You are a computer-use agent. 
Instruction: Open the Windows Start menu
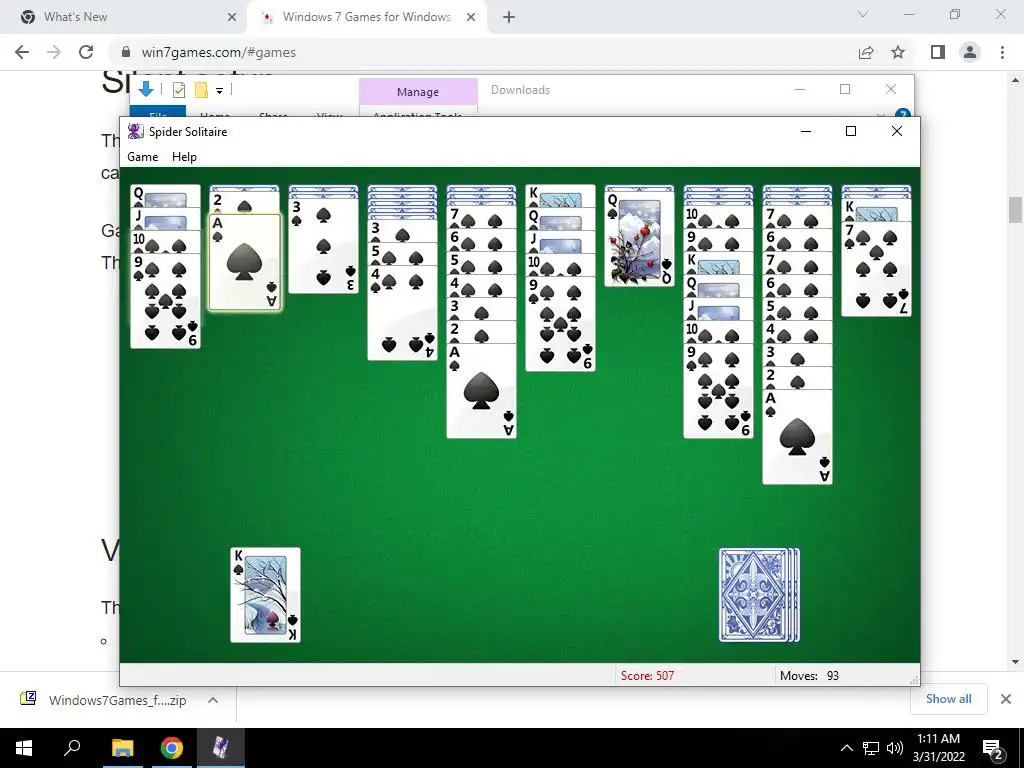pos(24,748)
